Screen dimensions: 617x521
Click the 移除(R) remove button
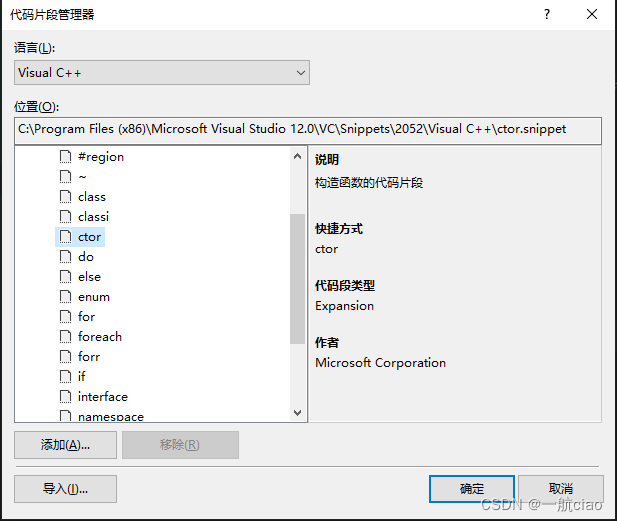[x=180, y=445]
